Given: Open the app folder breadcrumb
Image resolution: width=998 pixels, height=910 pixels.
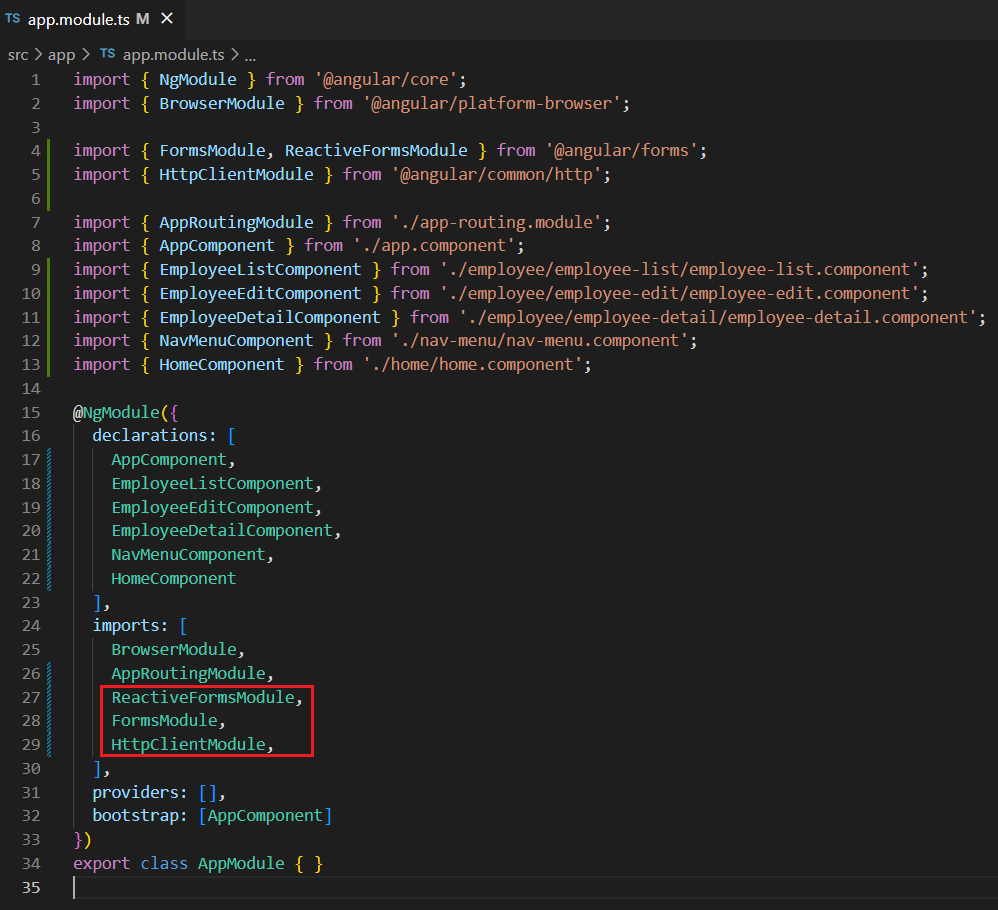Looking at the screenshot, I should (x=63, y=55).
